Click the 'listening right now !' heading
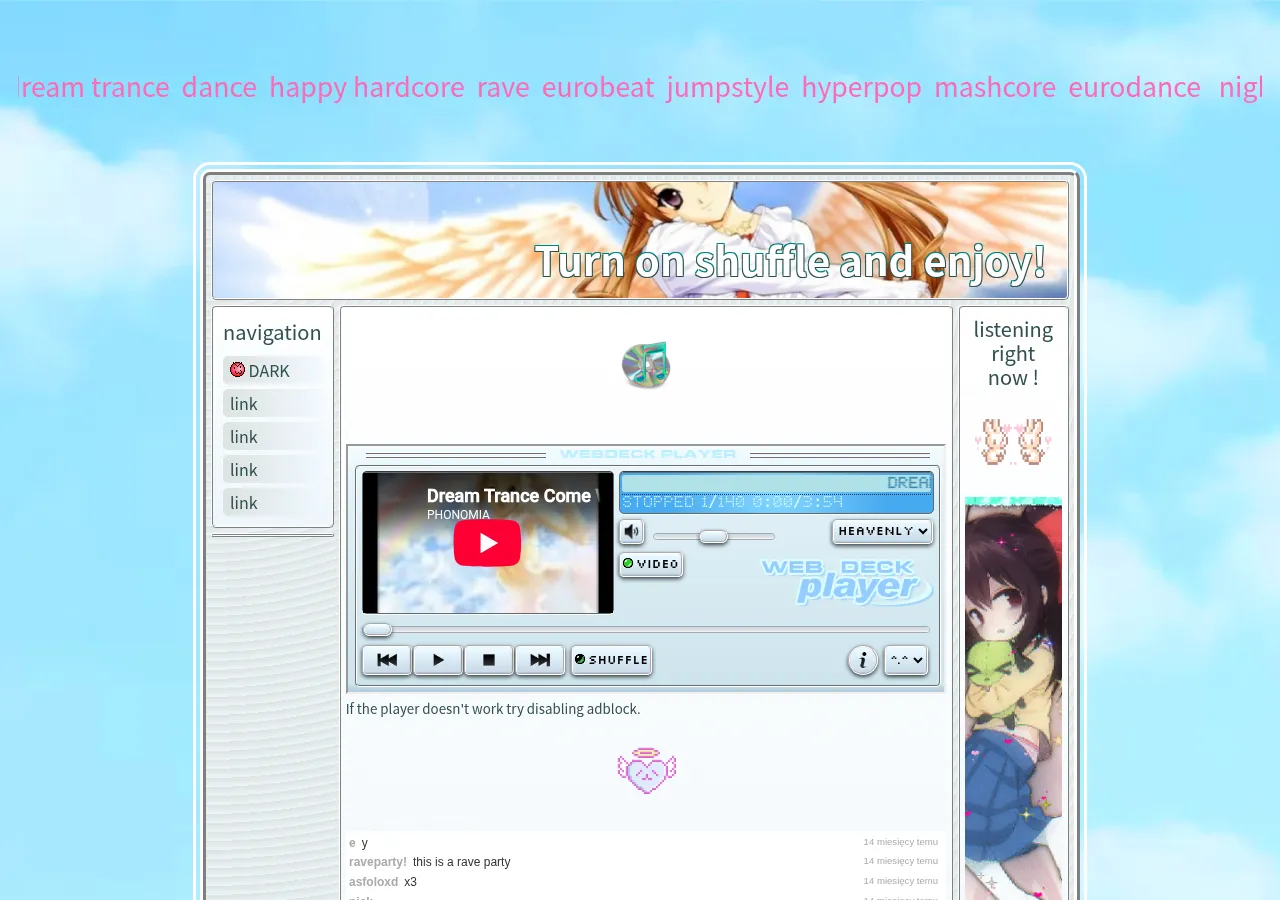Image resolution: width=1280 pixels, height=900 pixels. [1013, 354]
